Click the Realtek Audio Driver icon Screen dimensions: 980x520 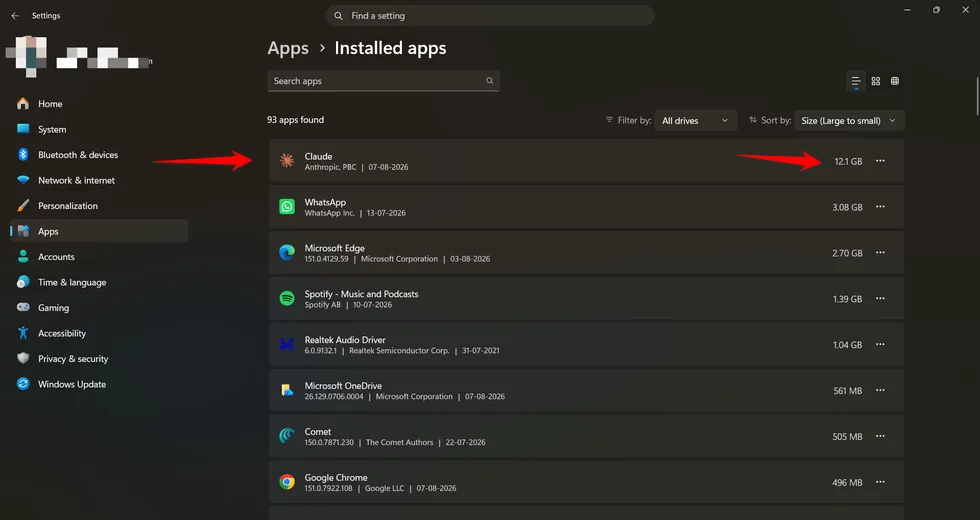click(x=287, y=344)
